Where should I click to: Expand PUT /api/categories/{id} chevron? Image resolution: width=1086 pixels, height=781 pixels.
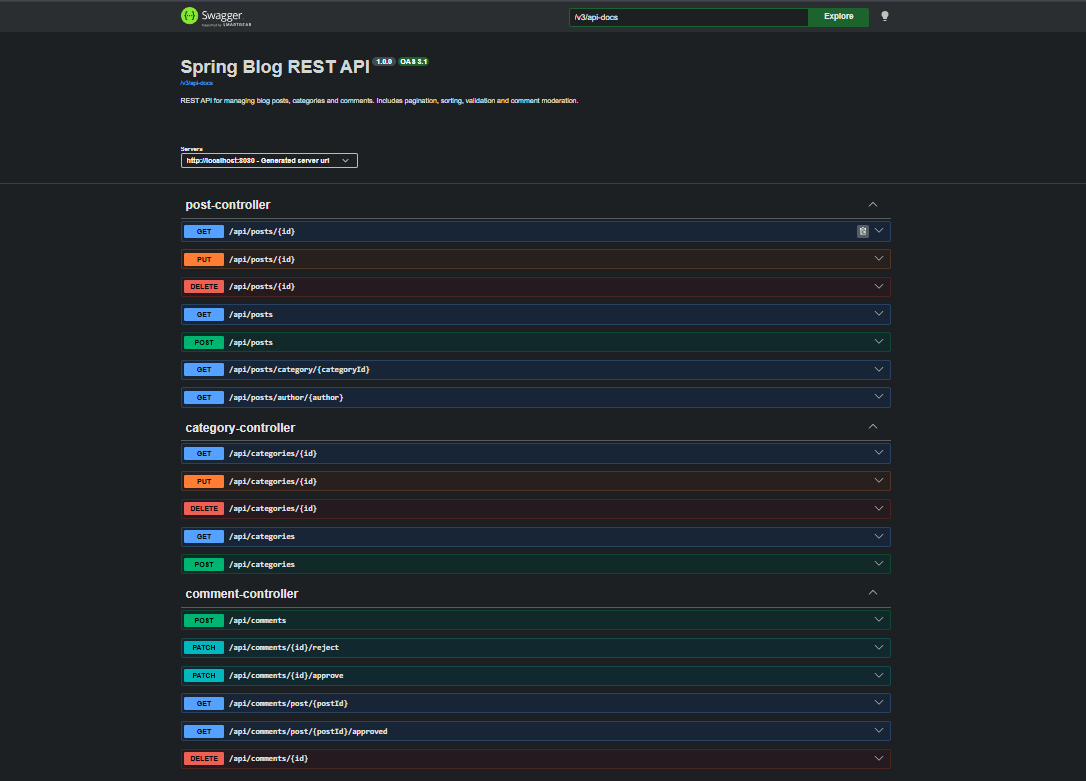[x=879, y=481]
